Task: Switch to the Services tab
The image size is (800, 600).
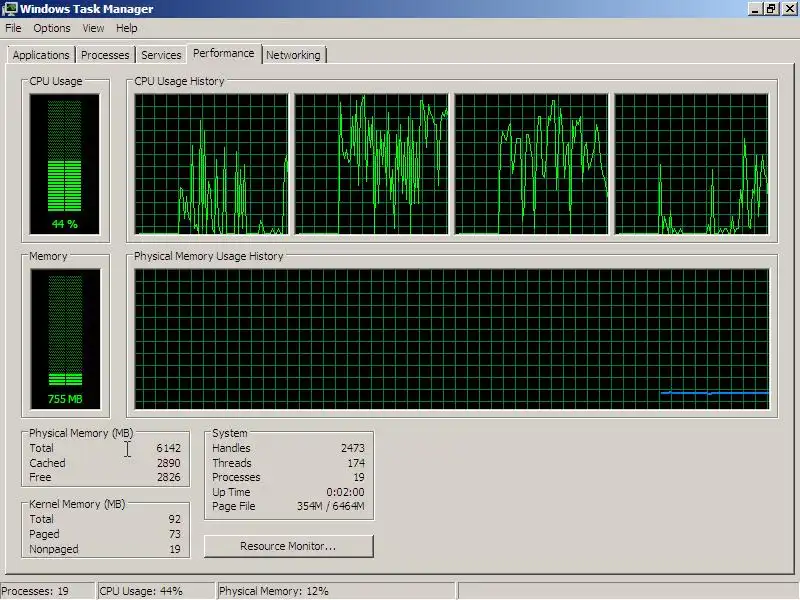Action: 161,55
